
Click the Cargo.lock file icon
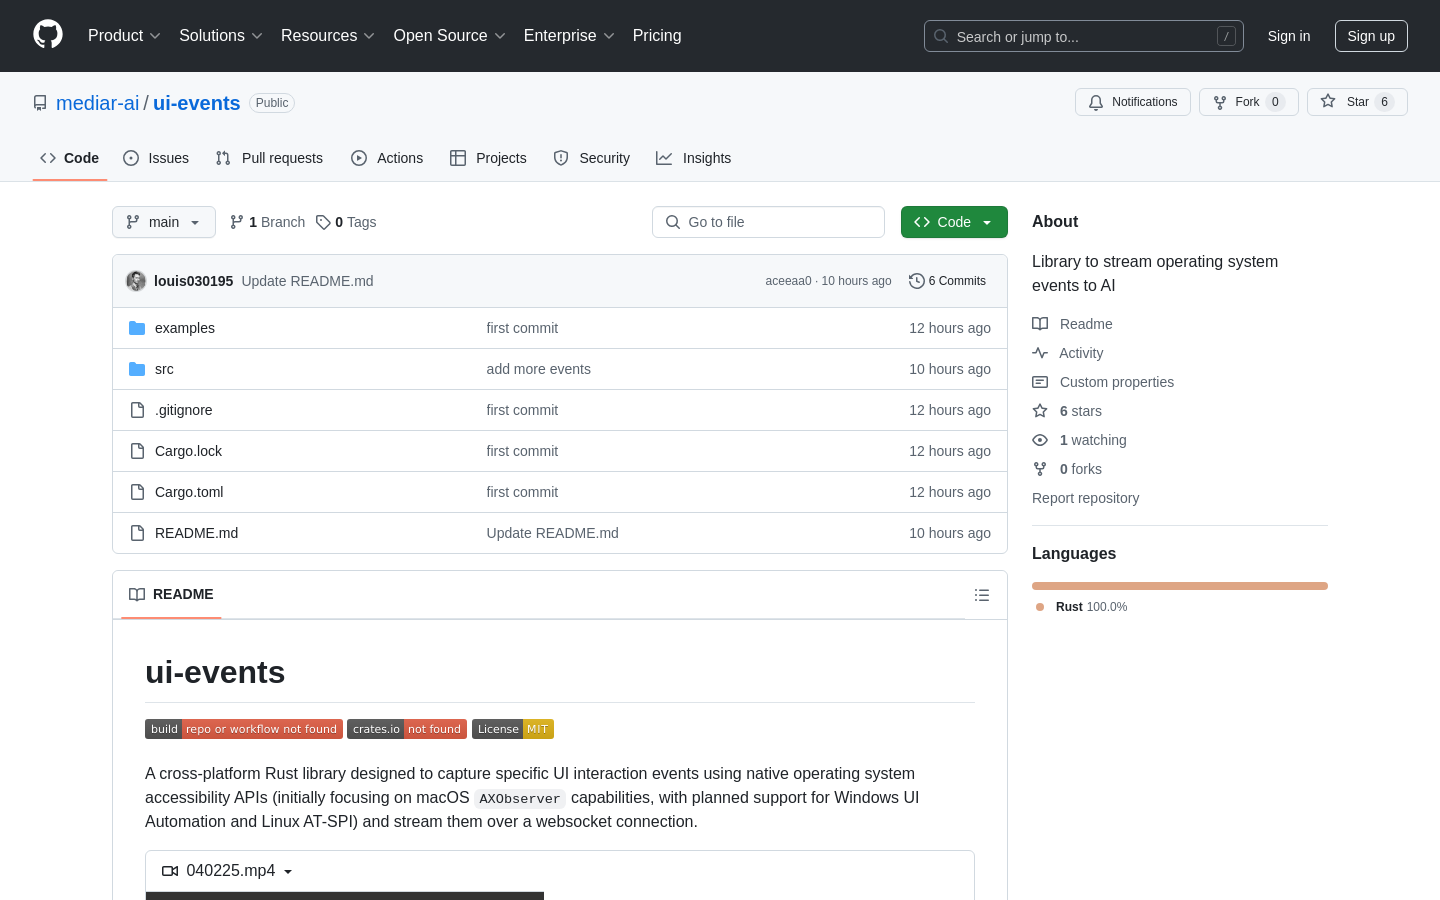click(137, 451)
